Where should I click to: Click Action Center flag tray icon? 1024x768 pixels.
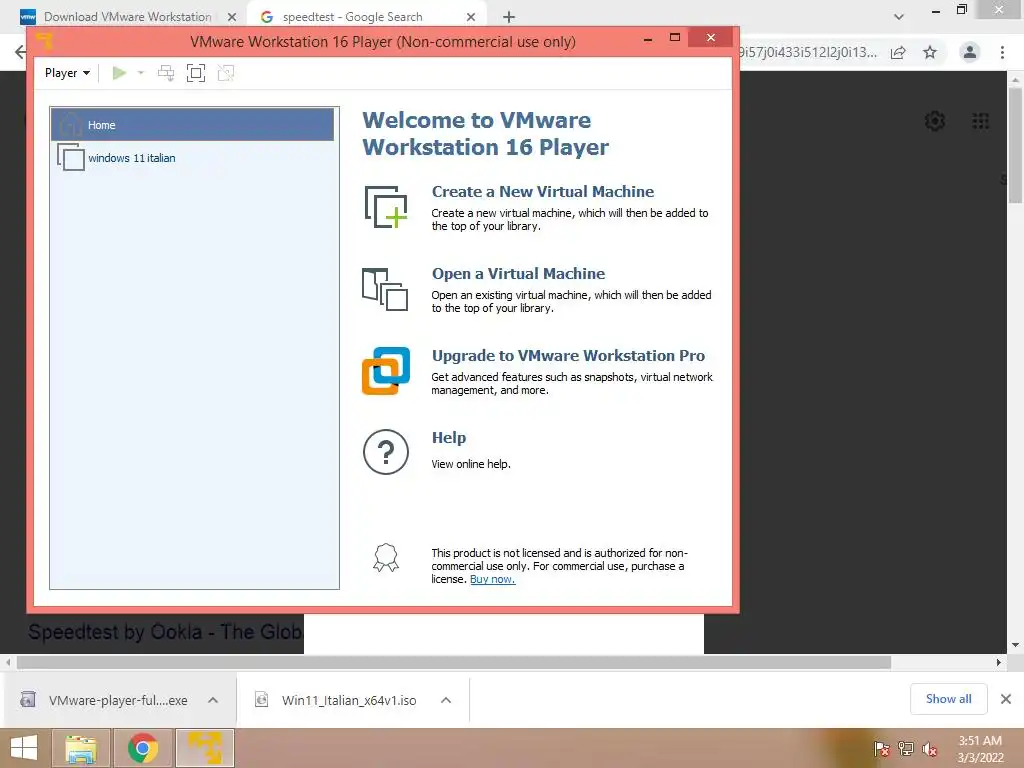click(x=881, y=748)
